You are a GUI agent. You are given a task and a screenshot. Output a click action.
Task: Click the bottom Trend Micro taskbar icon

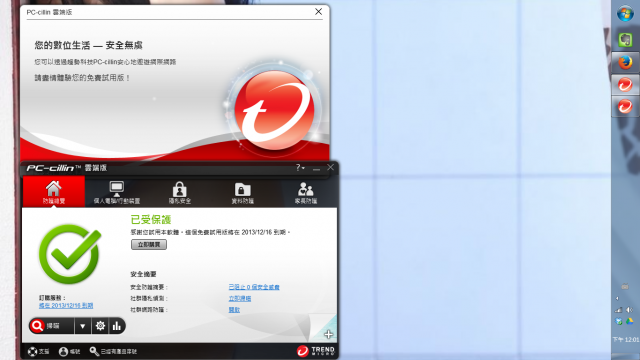(x=625, y=107)
